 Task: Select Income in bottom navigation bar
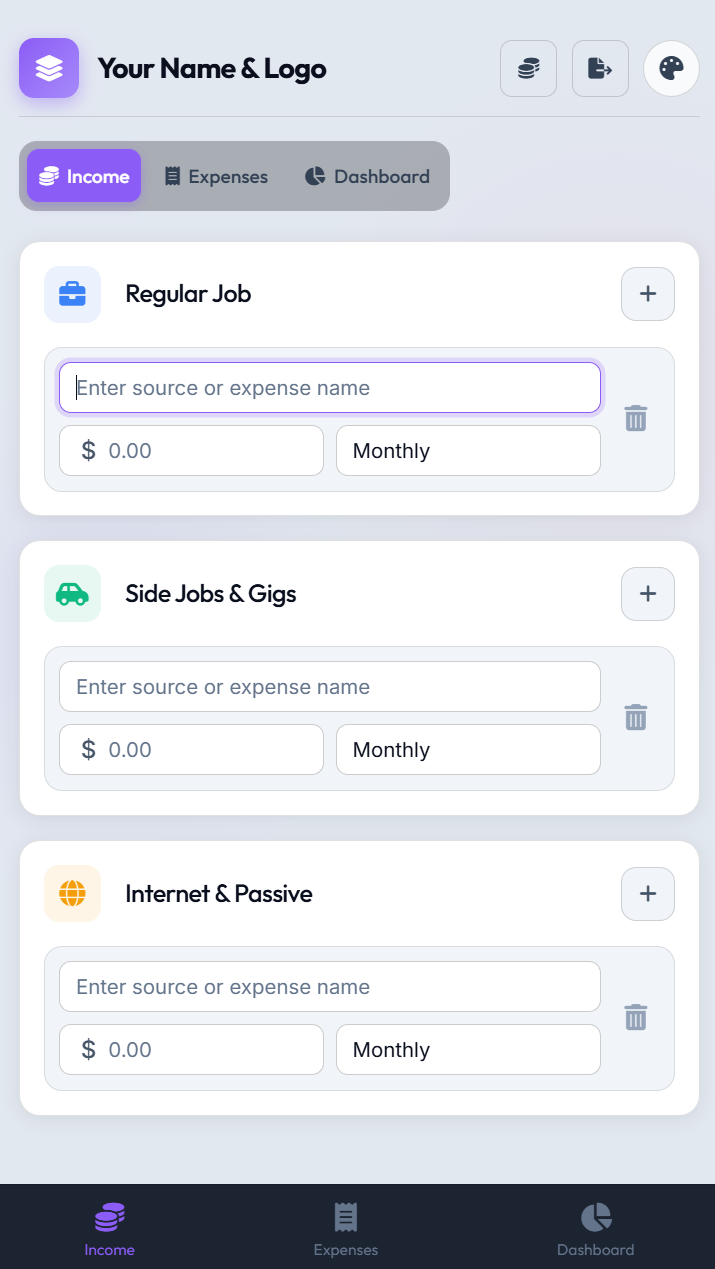point(110,1230)
